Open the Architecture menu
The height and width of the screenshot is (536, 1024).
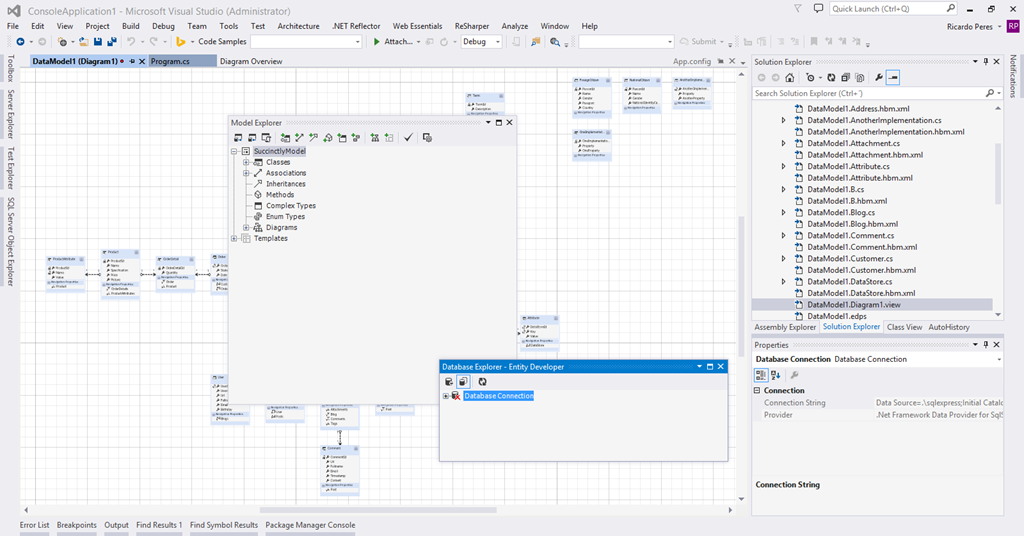pyautogui.click(x=298, y=26)
